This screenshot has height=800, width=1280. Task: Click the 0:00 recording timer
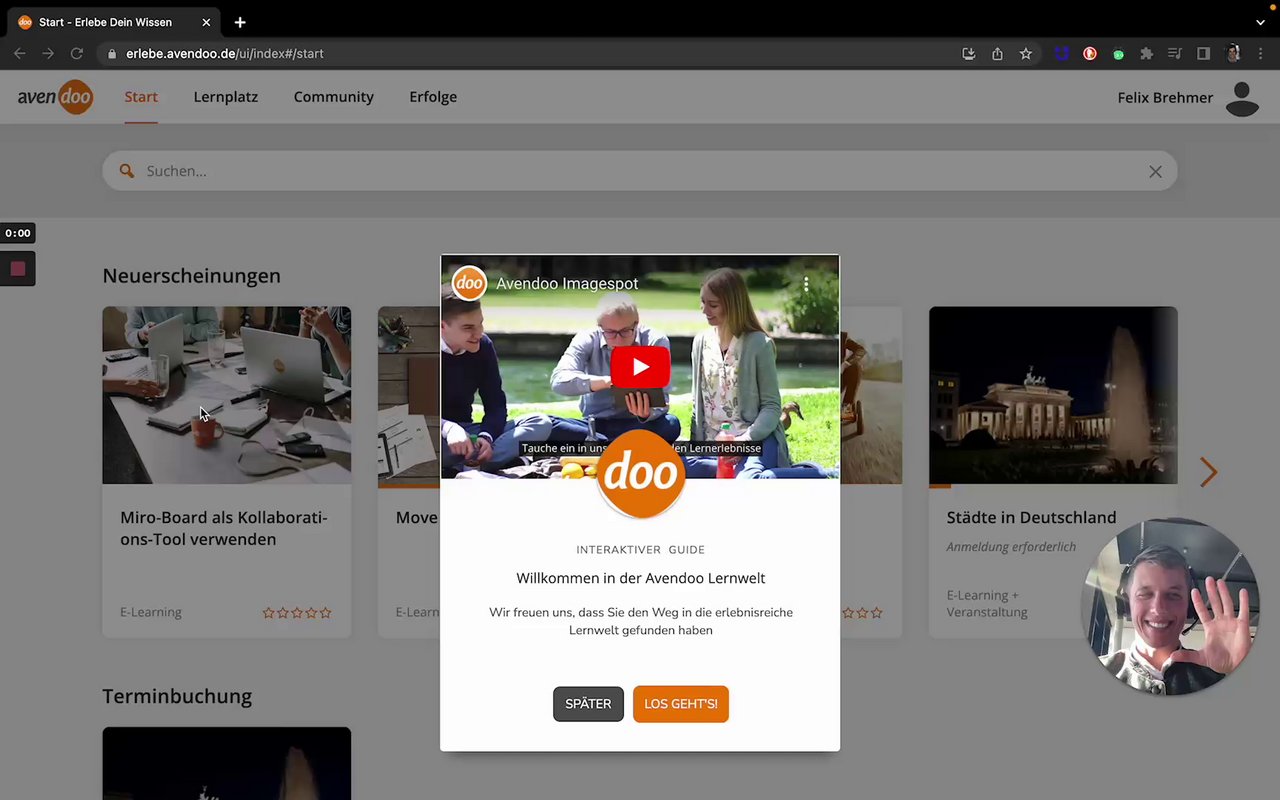pyautogui.click(x=18, y=233)
